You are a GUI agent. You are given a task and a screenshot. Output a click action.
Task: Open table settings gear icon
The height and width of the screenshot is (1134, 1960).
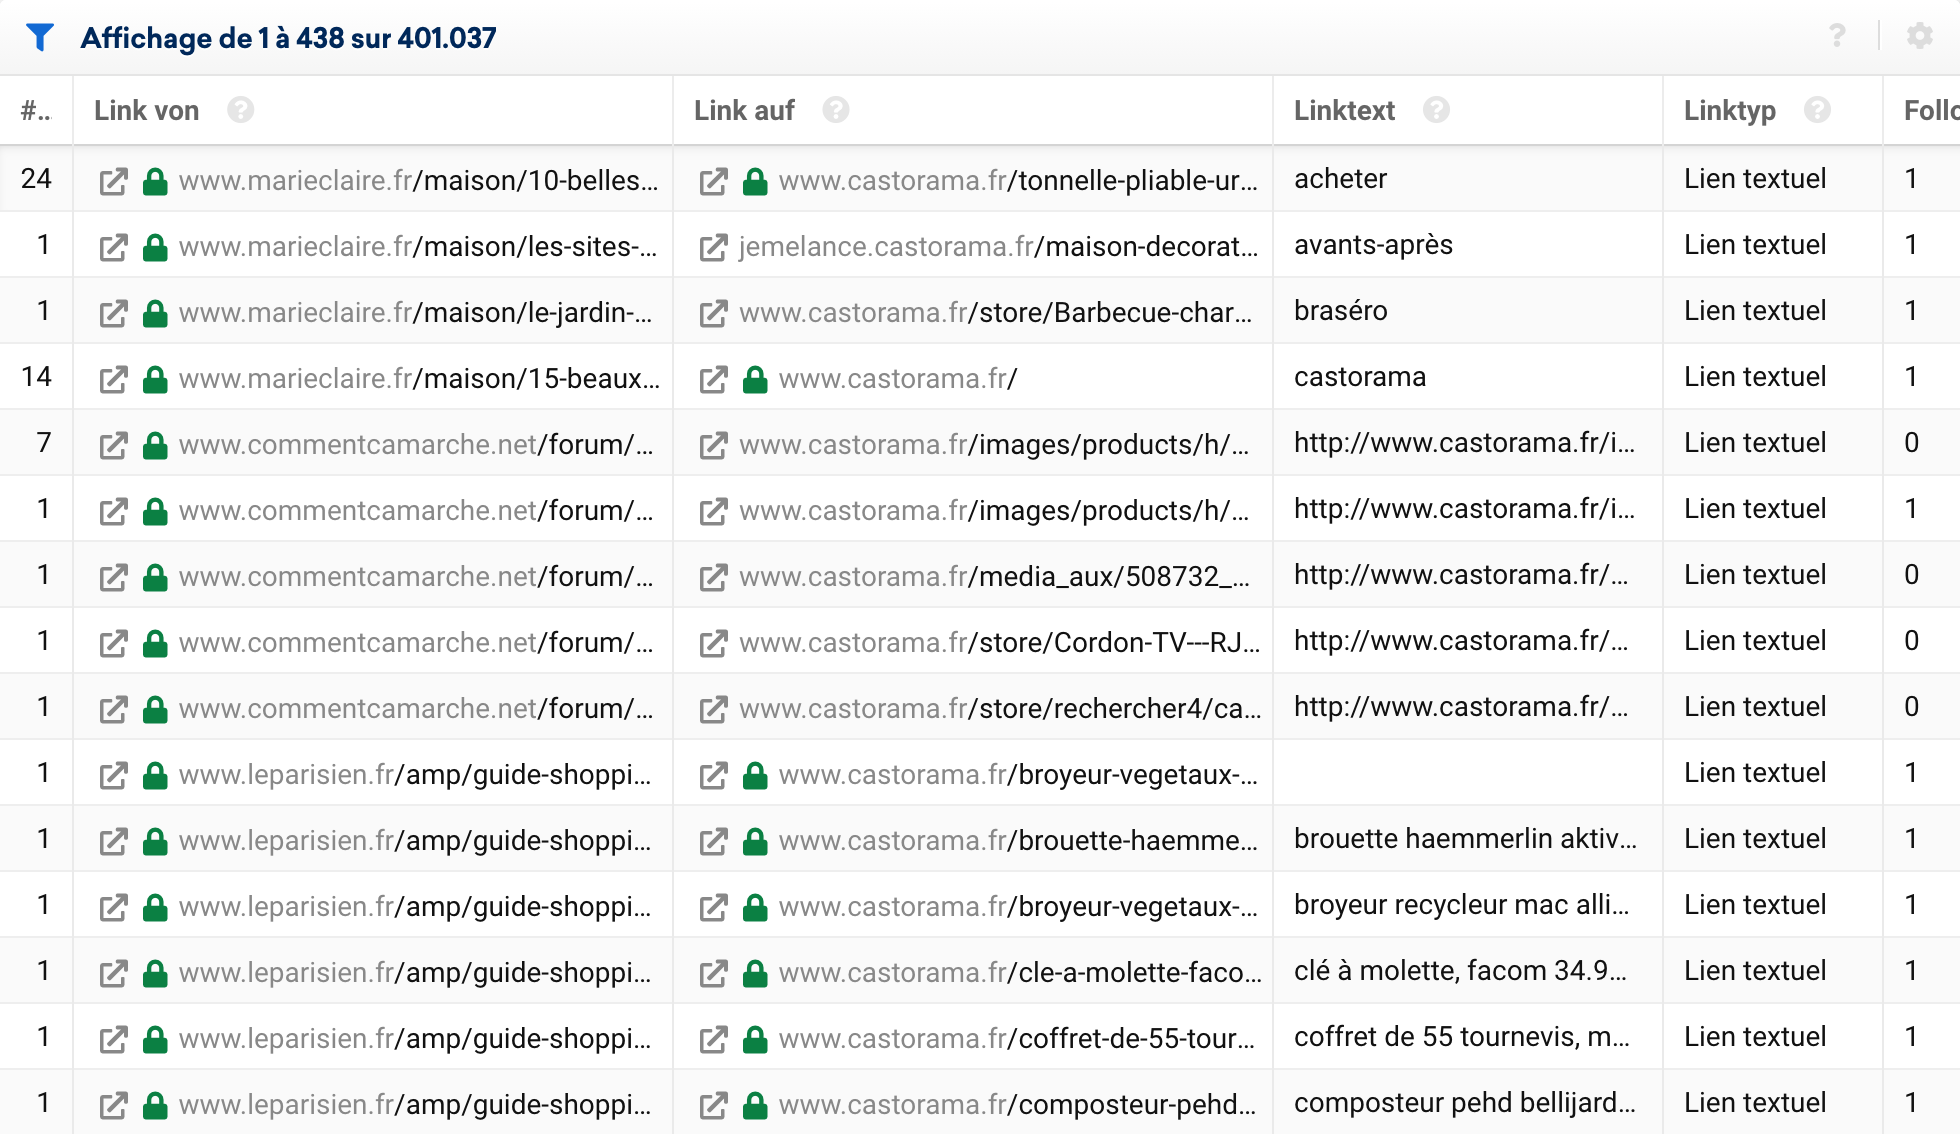[x=1919, y=36]
